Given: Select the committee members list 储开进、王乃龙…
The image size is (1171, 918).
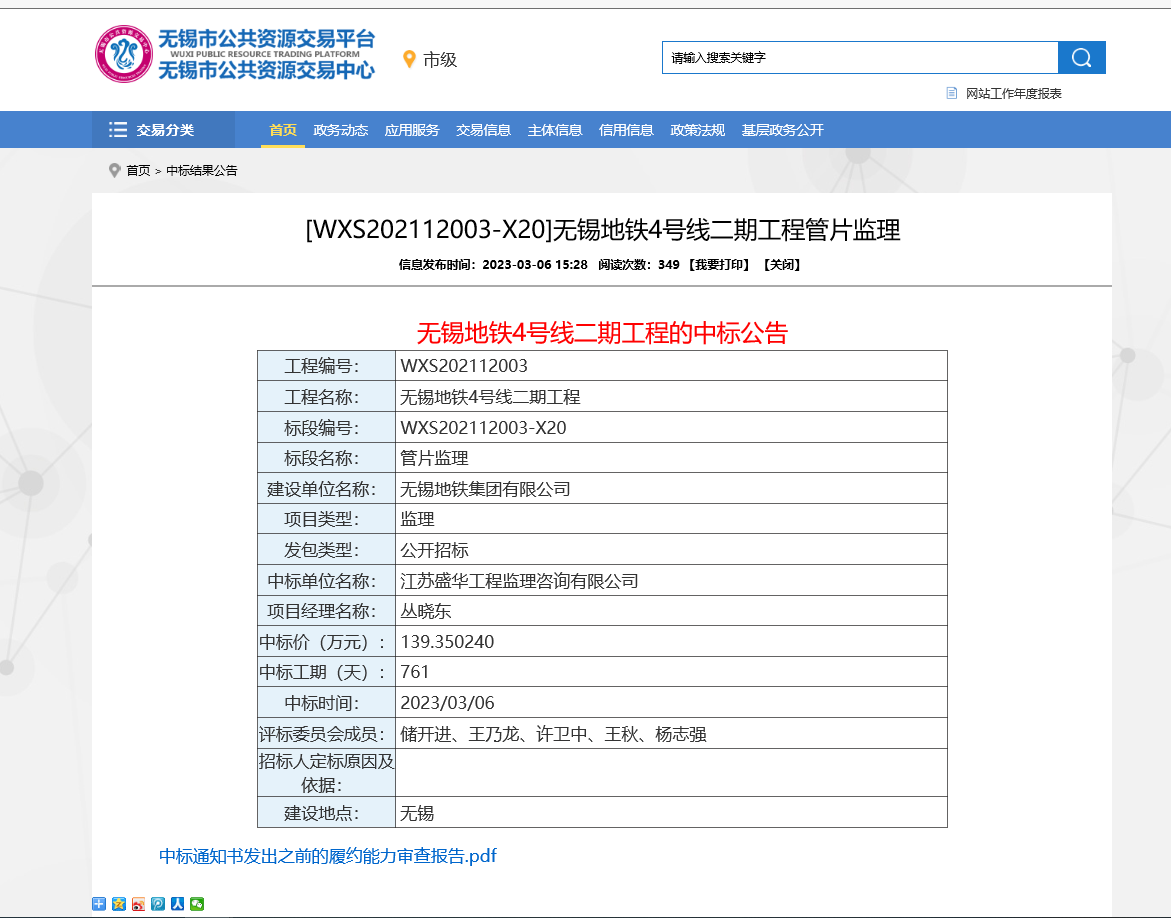Looking at the screenshot, I should pyautogui.click(x=553, y=735).
